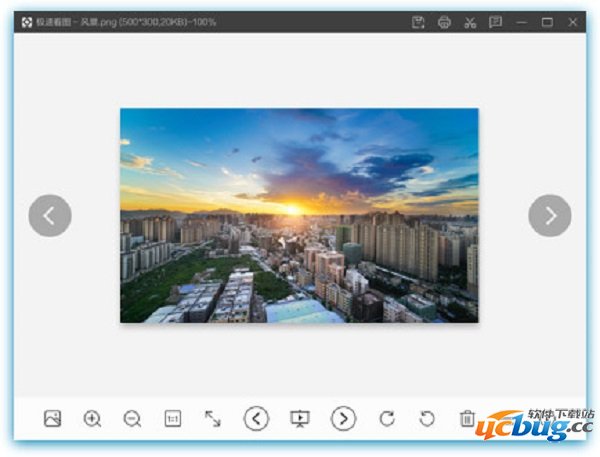Click the cityscape sunset photo

[299, 215]
